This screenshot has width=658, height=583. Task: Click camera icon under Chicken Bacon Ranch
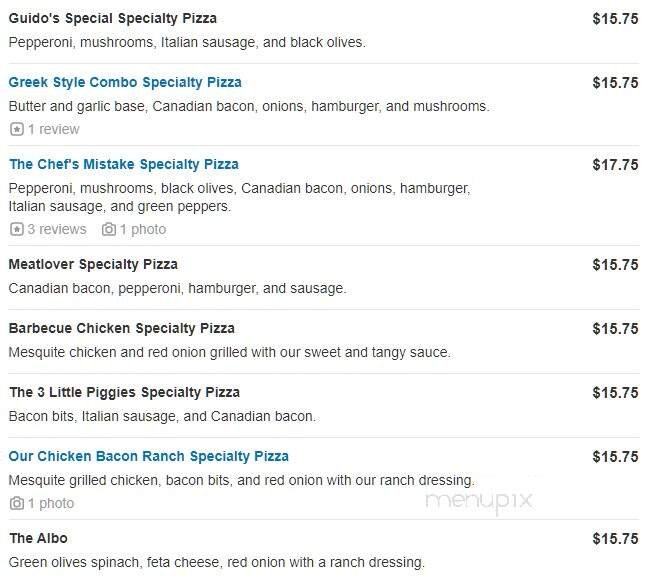16,503
